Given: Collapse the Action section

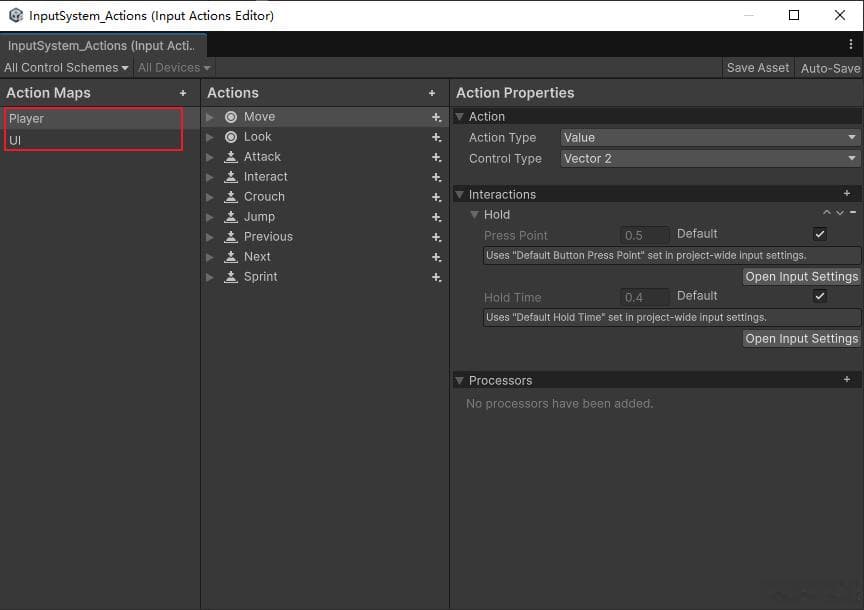Looking at the screenshot, I should [x=460, y=117].
